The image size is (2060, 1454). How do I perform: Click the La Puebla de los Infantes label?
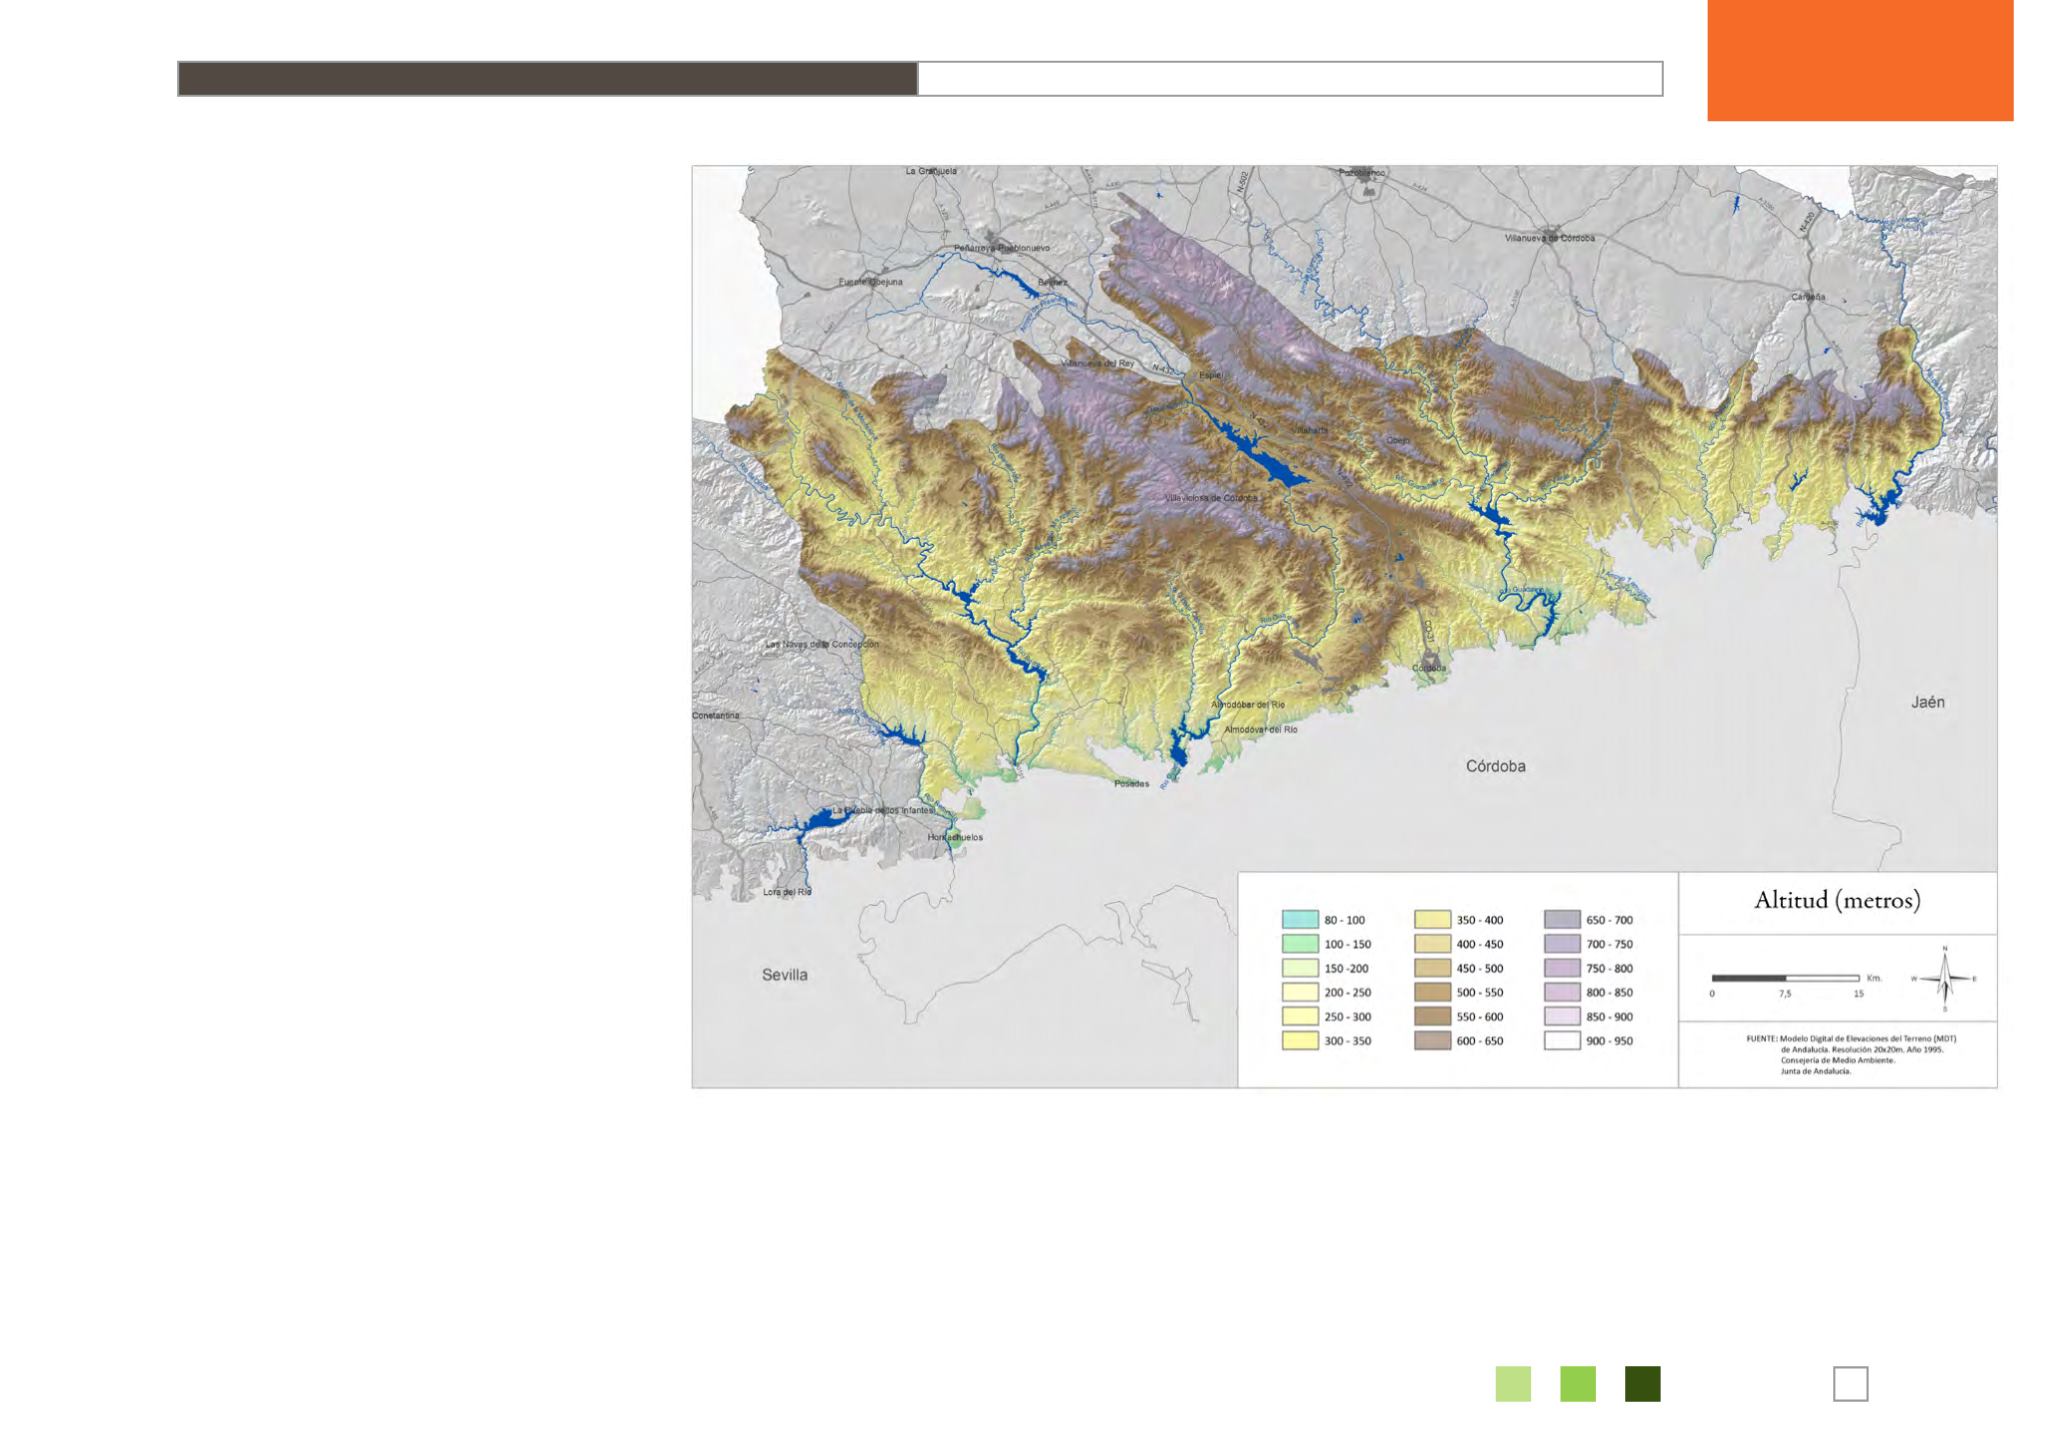884,810
